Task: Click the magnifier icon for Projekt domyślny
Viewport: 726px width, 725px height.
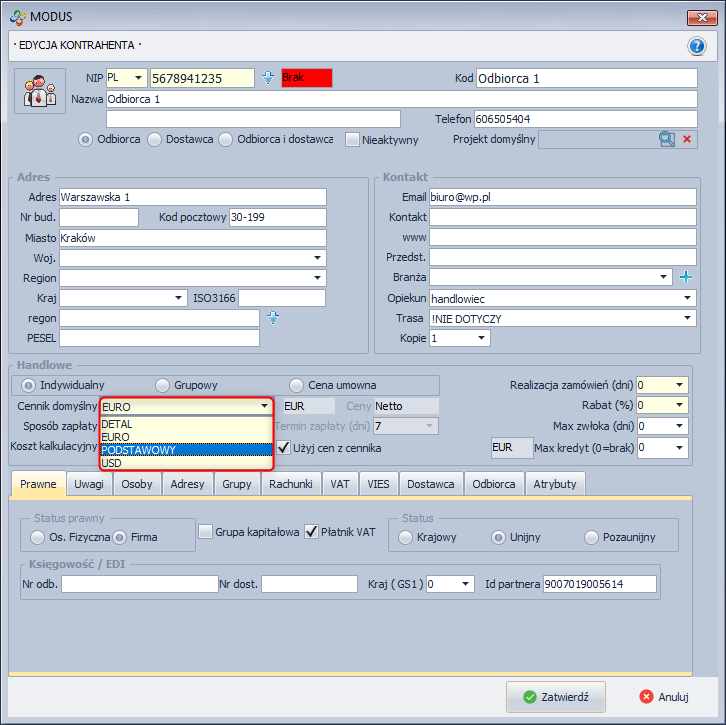Action: point(667,140)
